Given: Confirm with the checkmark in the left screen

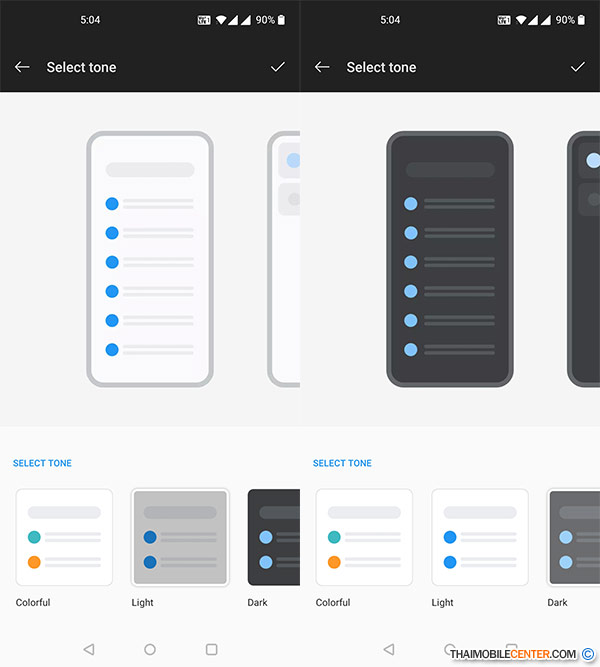Looking at the screenshot, I should 277,67.
